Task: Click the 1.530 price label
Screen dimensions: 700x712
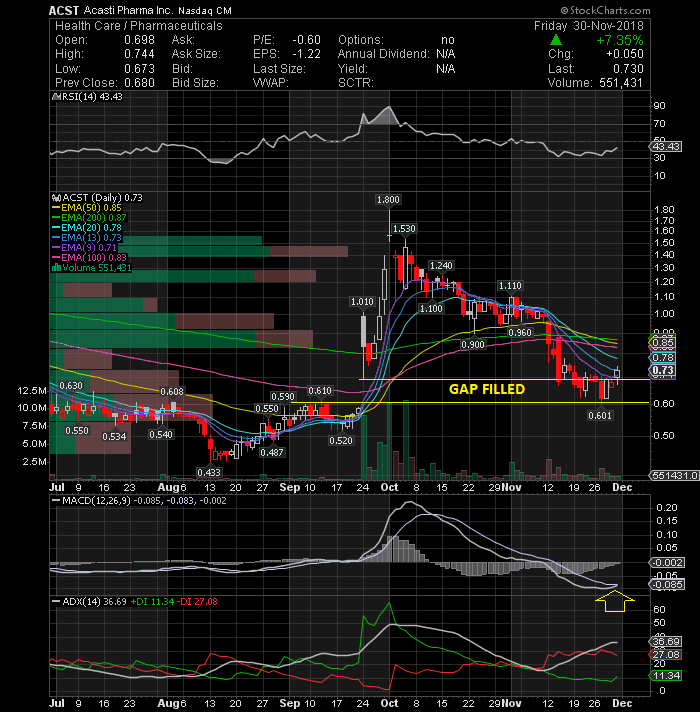Action: click(404, 228)
